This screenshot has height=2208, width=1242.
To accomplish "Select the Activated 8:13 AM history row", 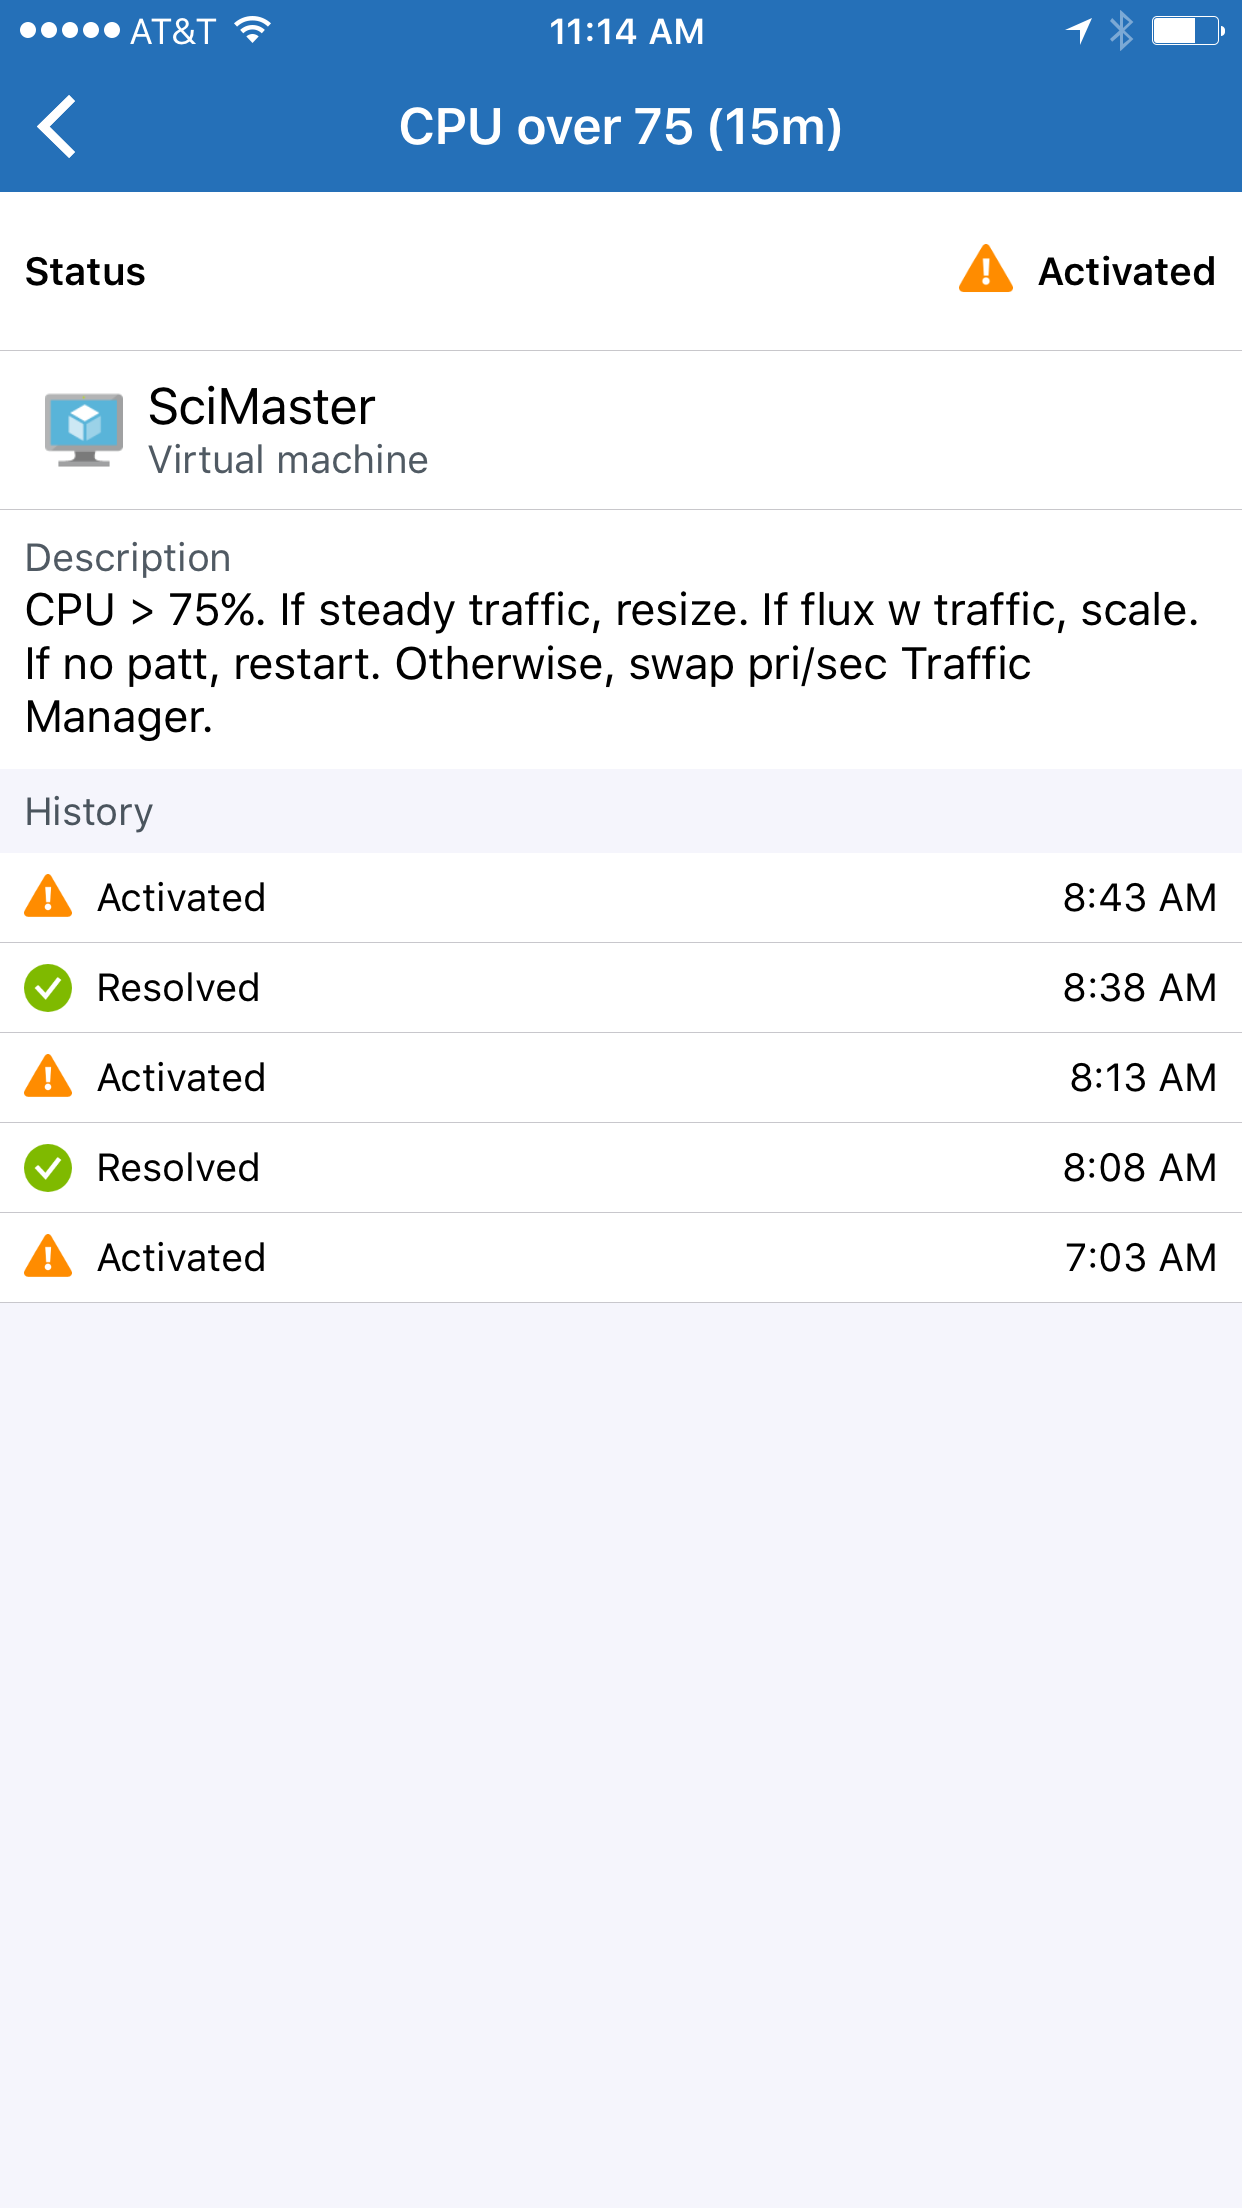I will [x=621, y=1078].
